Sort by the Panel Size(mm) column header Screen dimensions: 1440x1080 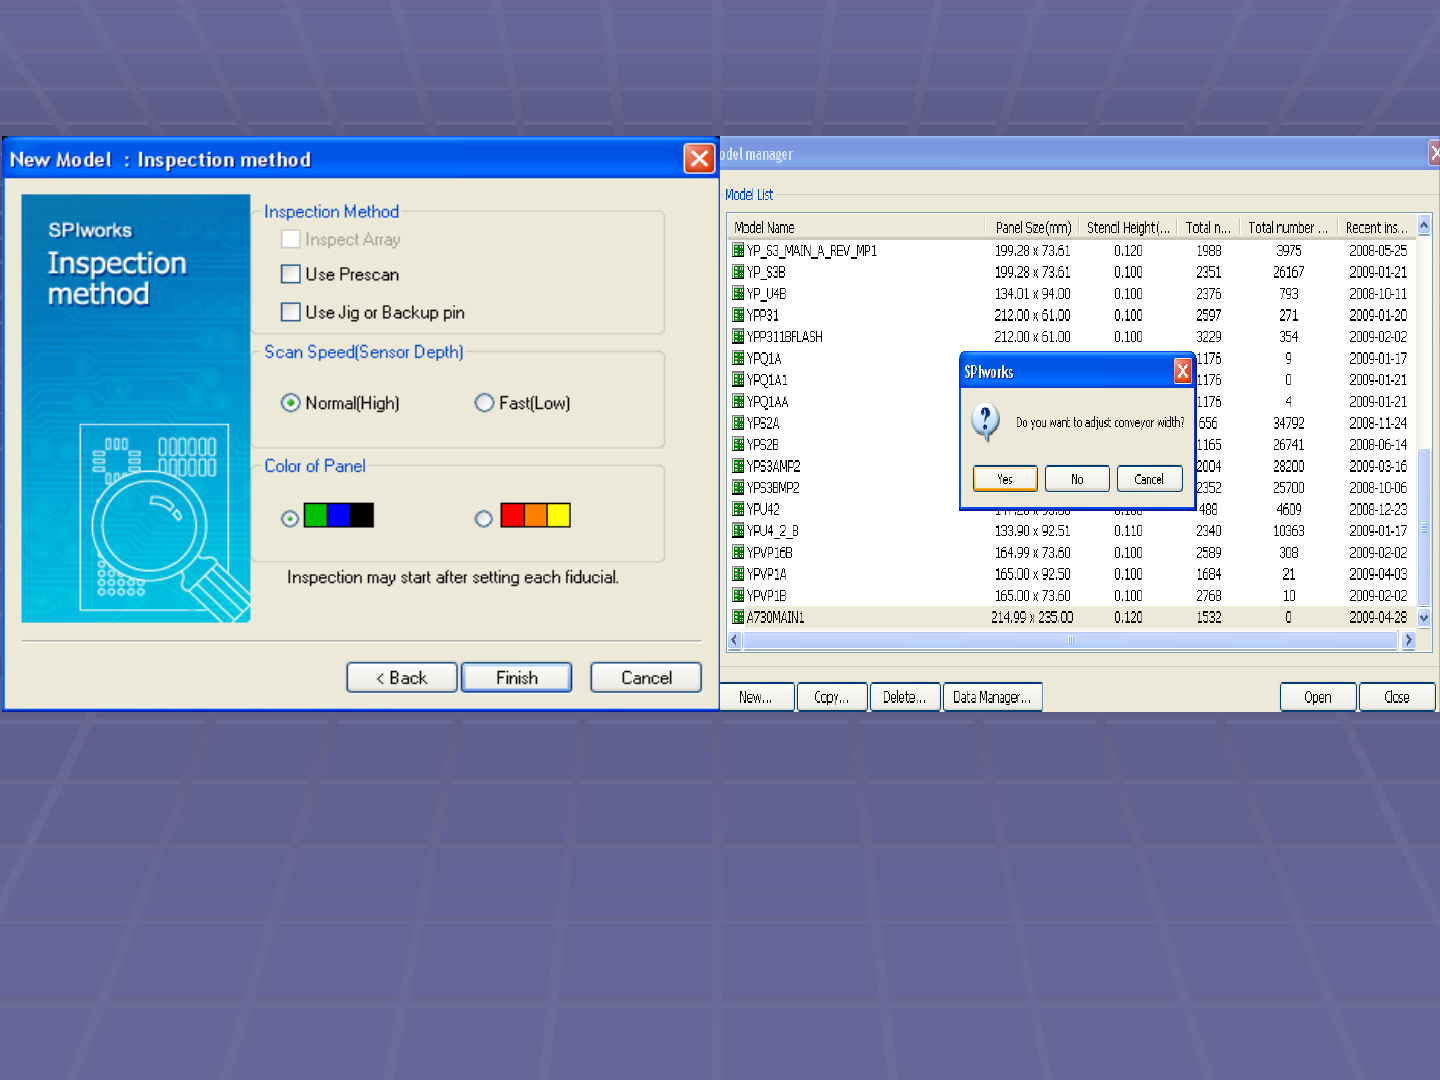pyautogui.click(x=1032, y=227)
